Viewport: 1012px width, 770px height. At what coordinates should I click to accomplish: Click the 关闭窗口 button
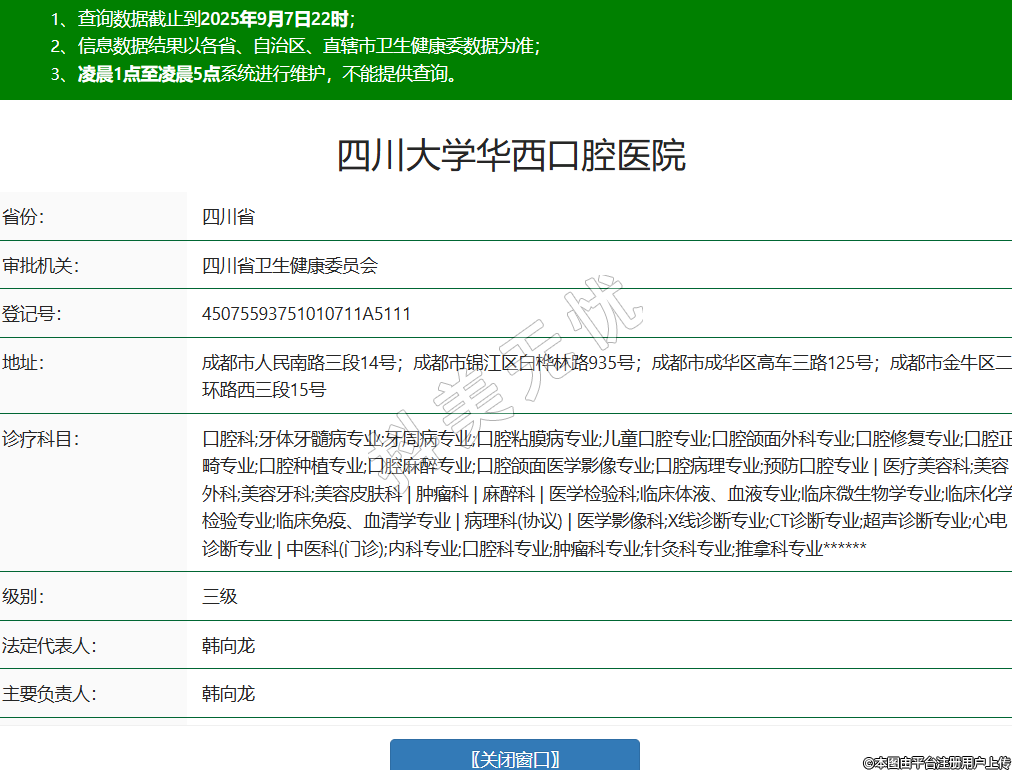[514, 759]
